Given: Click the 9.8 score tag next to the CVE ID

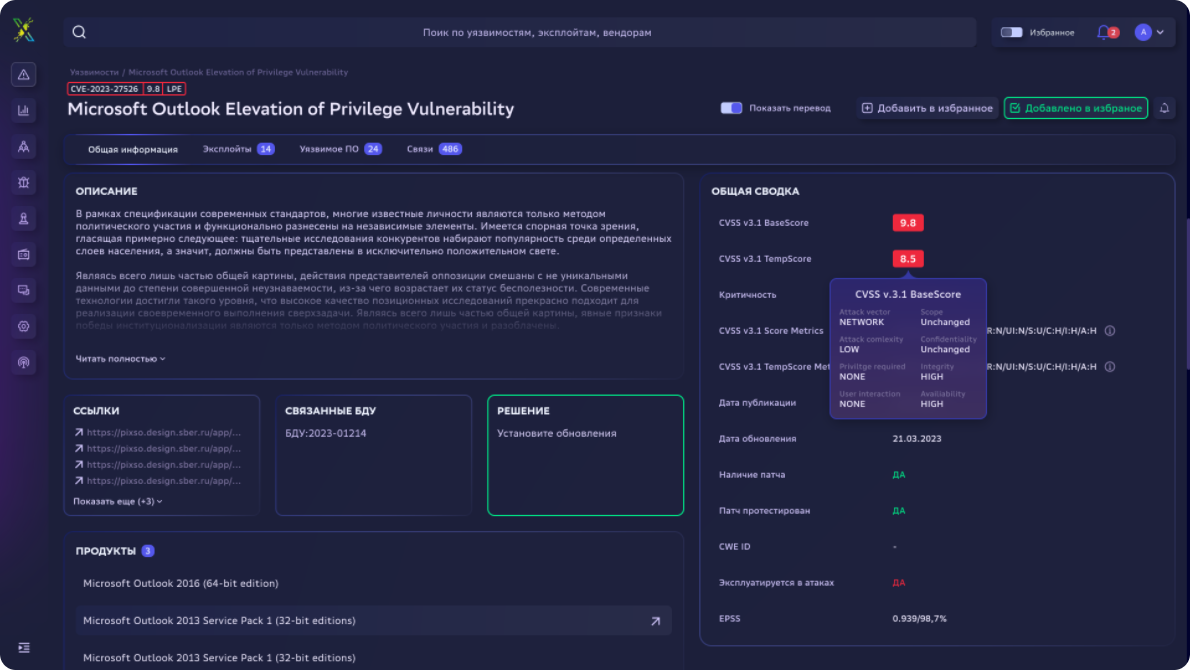Looking at the screenshot, I should pos(153,89).
